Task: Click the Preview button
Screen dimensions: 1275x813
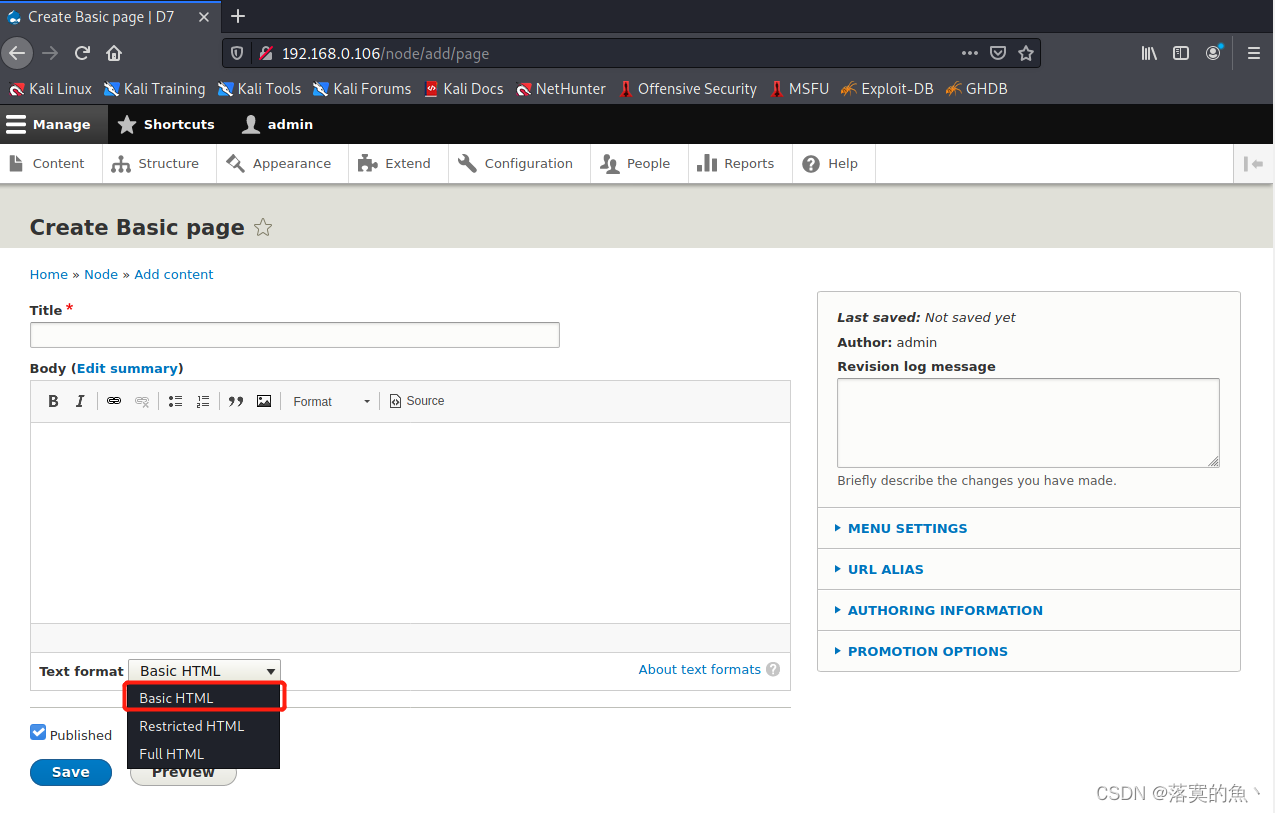Action: click(184, 775)
